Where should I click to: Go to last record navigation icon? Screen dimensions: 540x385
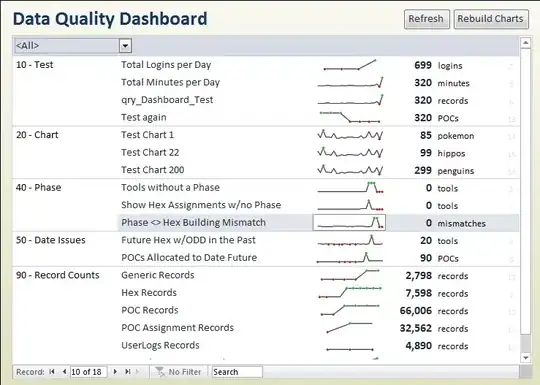tap(128, 372)
